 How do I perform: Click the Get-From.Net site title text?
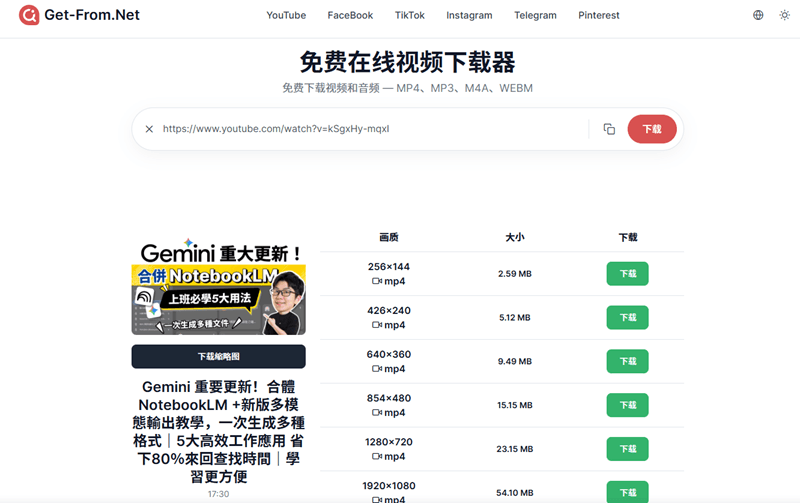pos(92,15)
